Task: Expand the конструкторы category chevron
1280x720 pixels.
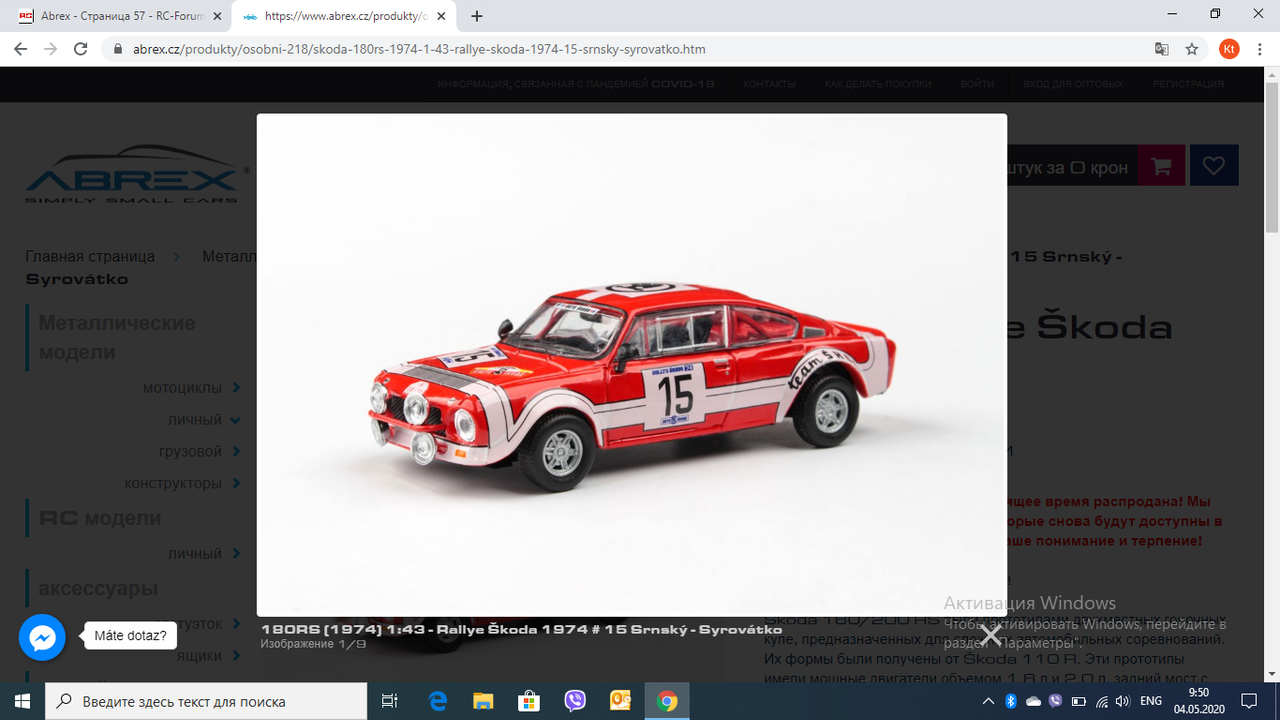Action: click(x=236, y=483)
